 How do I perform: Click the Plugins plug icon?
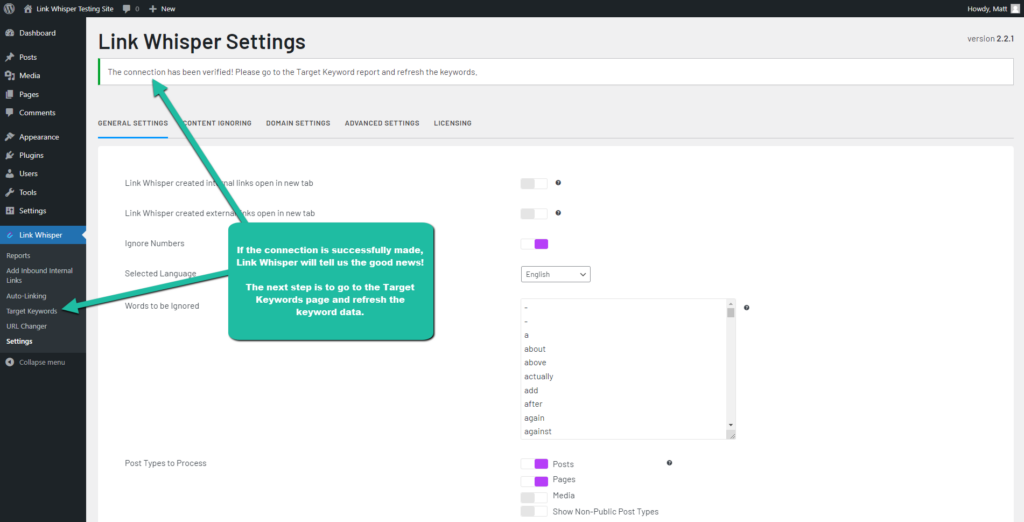click(10, 155)
